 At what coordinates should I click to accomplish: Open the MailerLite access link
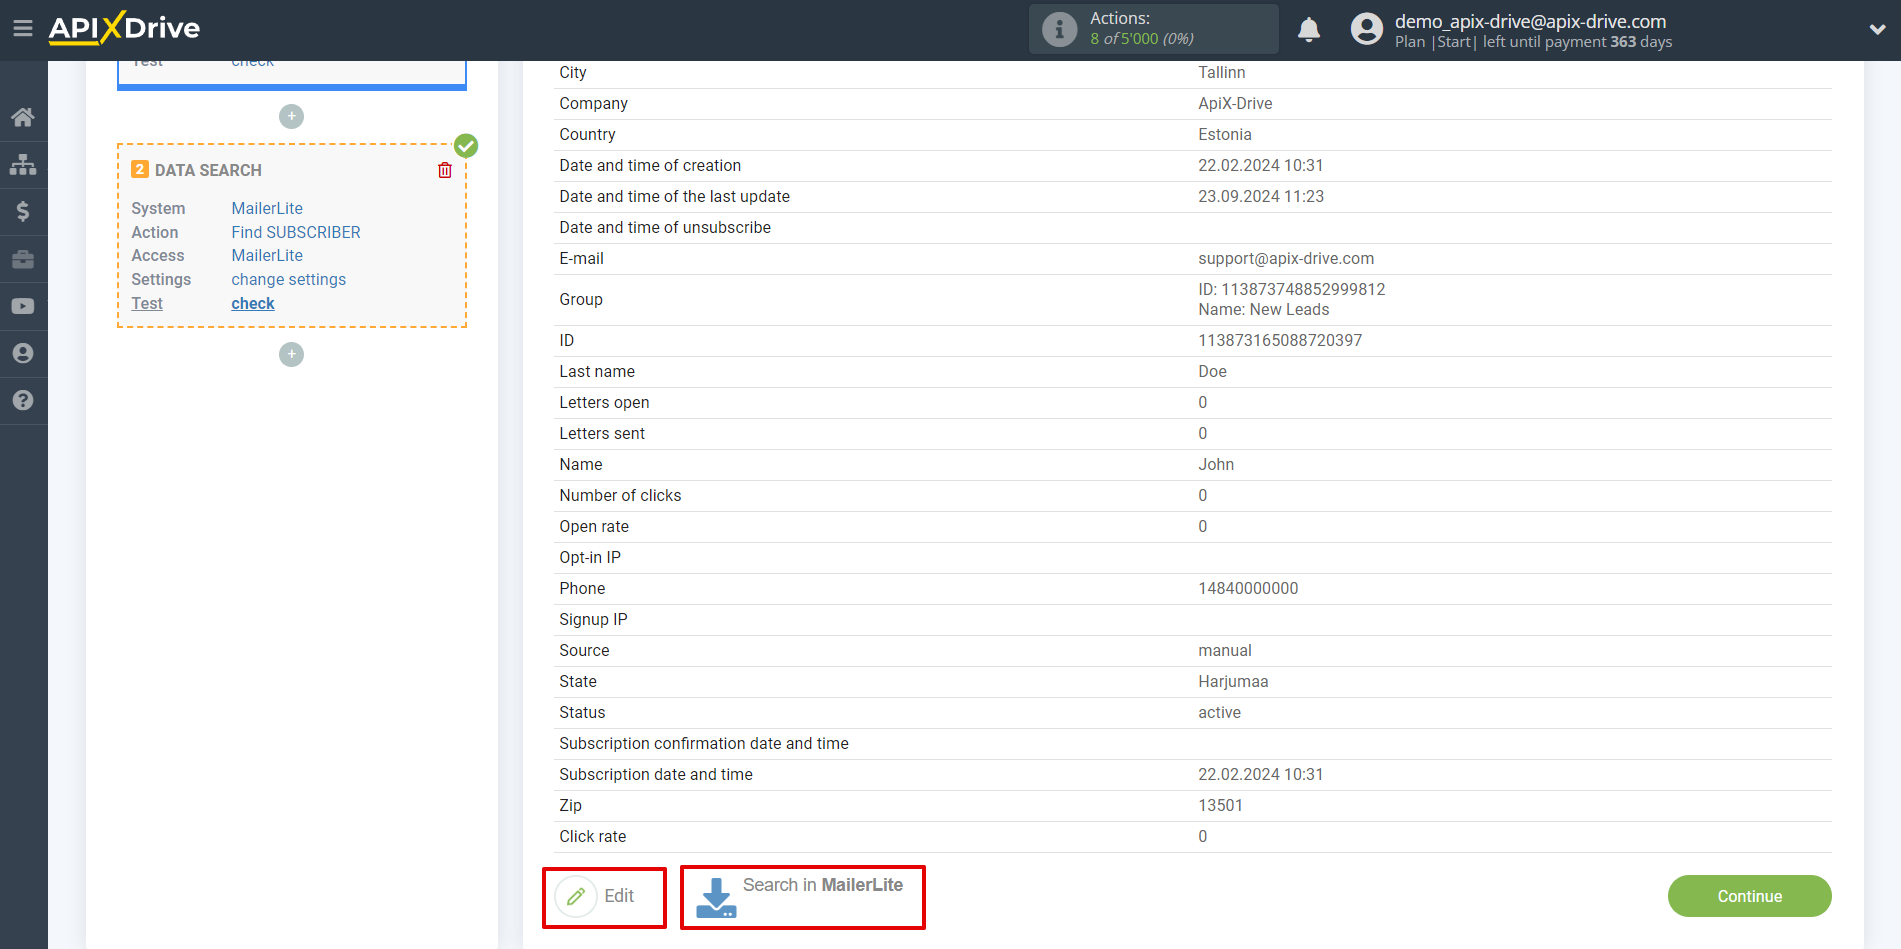coord(267,255)
